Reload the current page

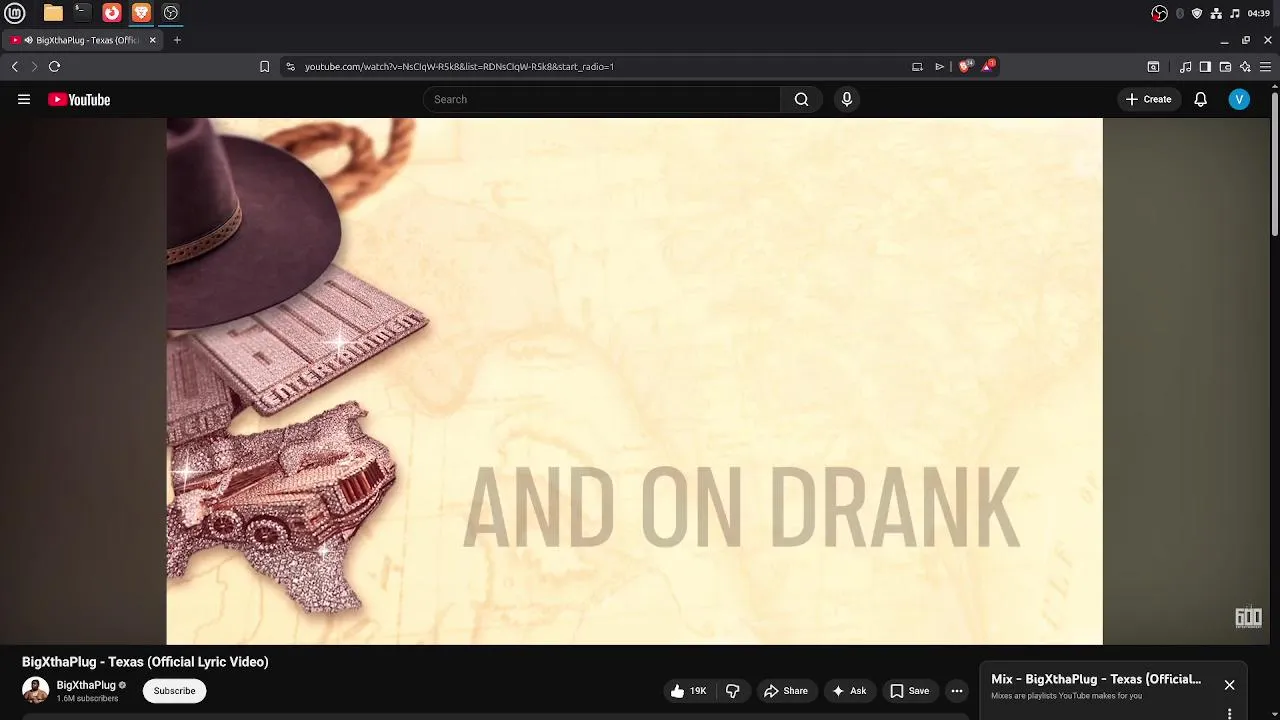point(54,66)
